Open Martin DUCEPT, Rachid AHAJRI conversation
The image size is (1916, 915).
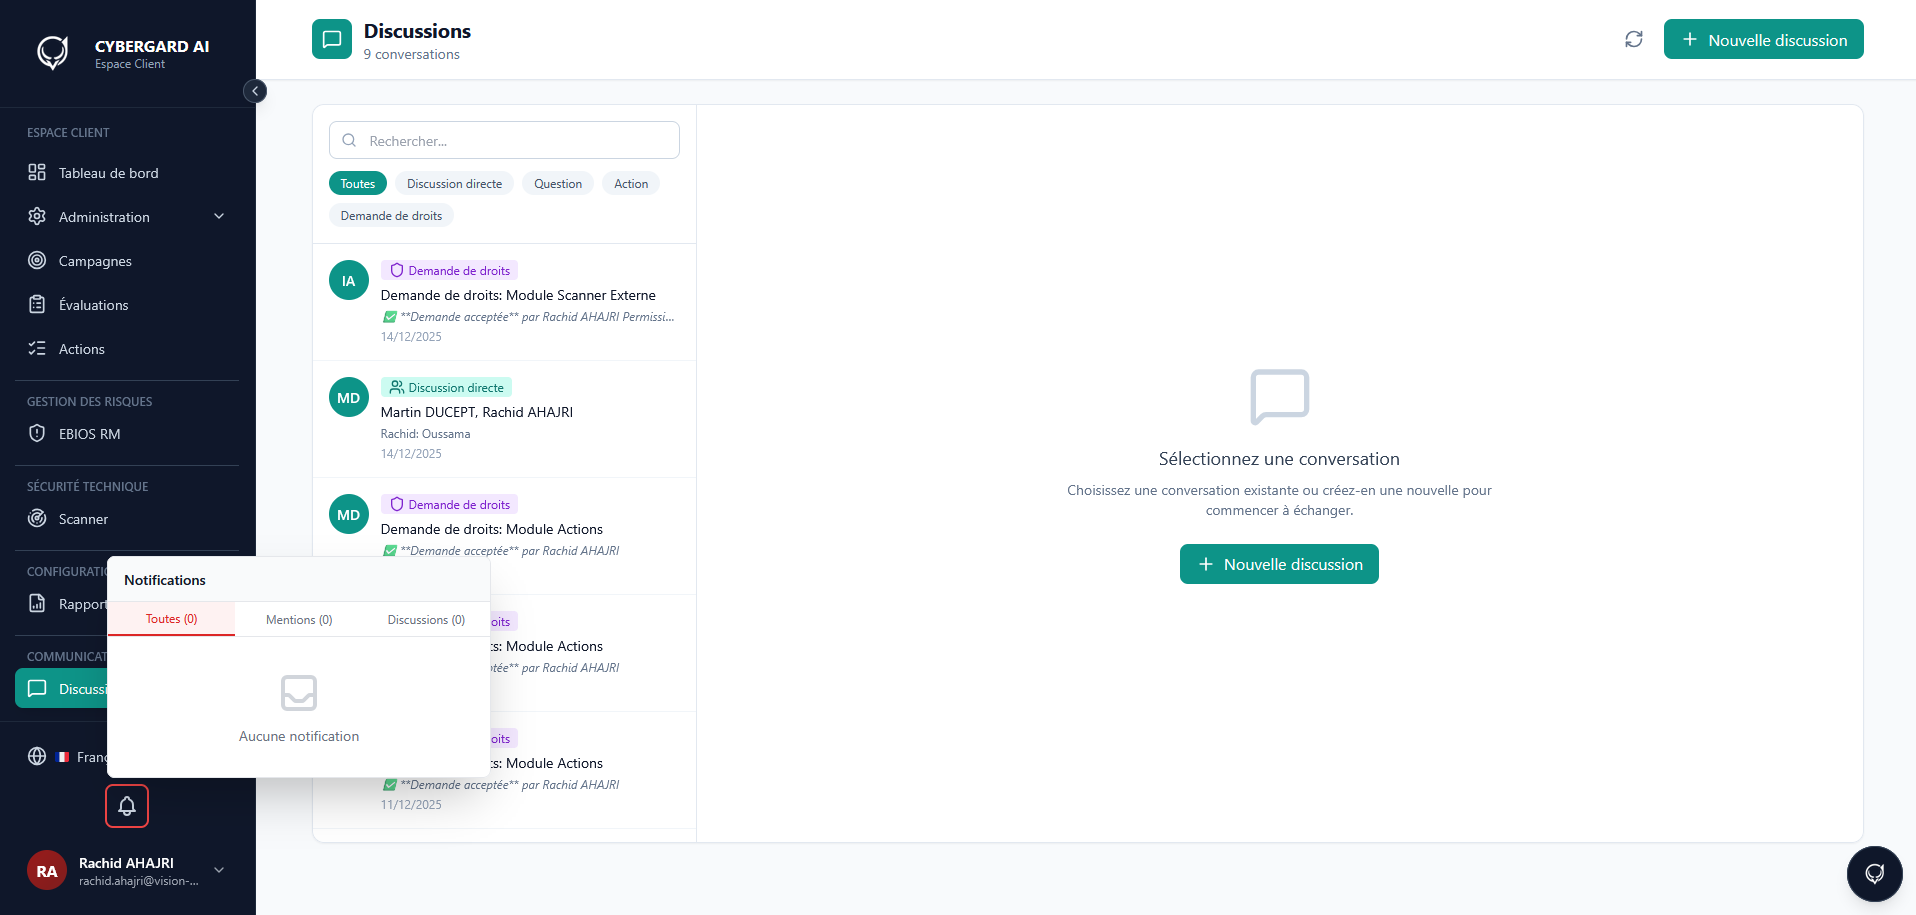click(x=504, y=419)
